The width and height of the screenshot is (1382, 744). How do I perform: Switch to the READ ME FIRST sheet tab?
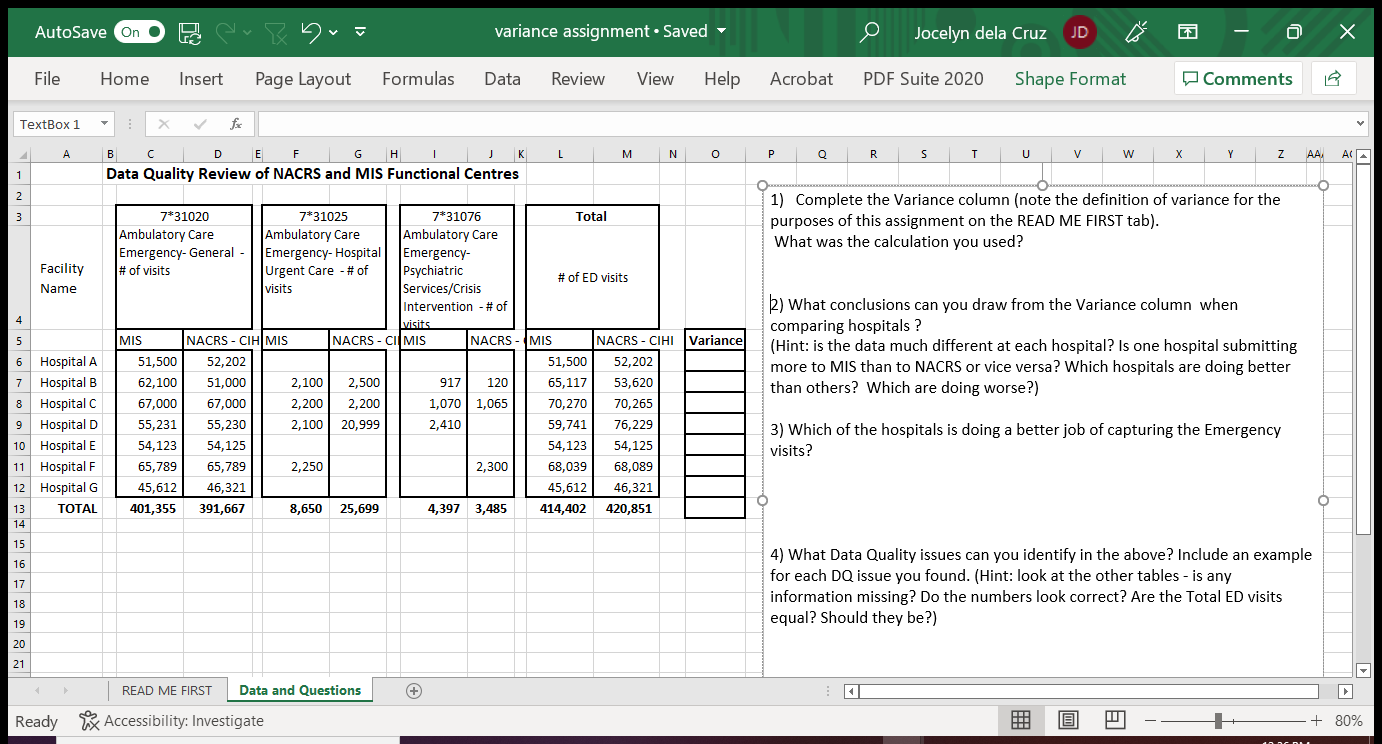pos(167,690)
